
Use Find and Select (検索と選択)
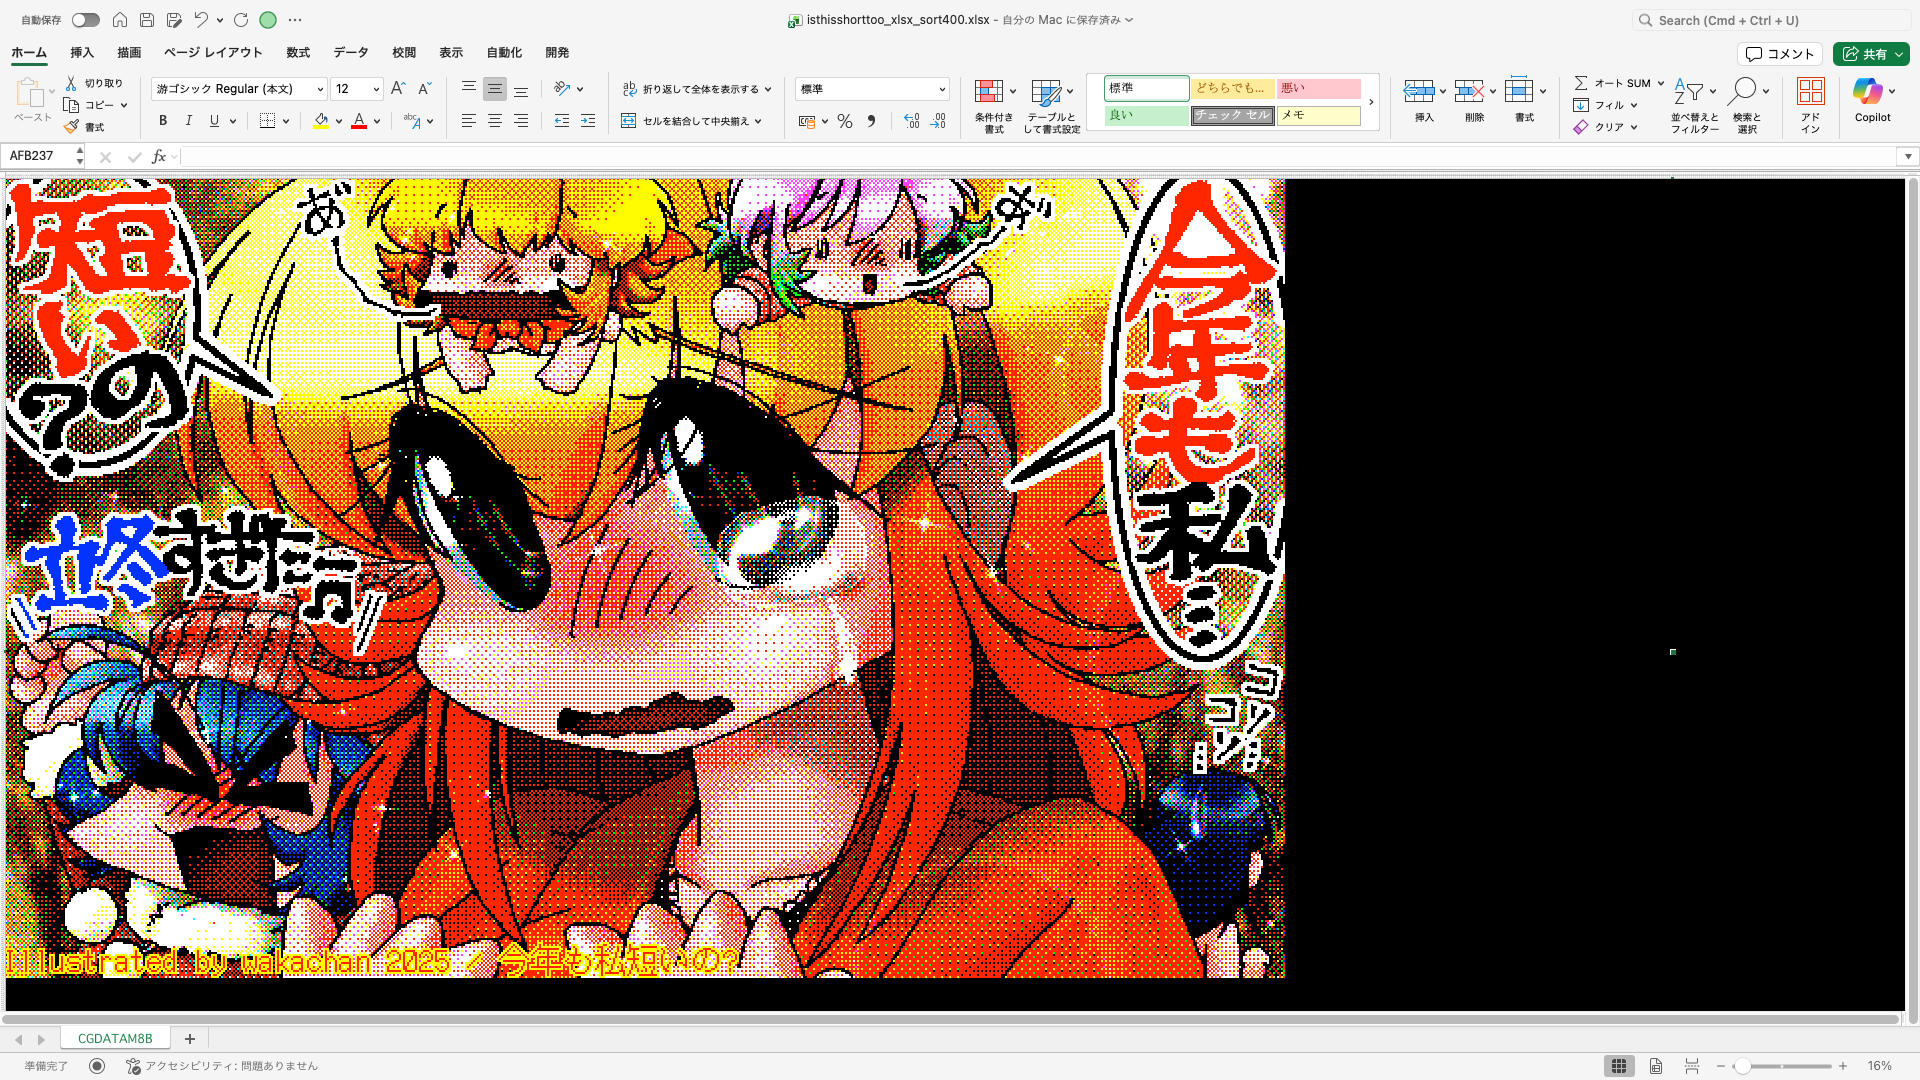coord(1748,105)
